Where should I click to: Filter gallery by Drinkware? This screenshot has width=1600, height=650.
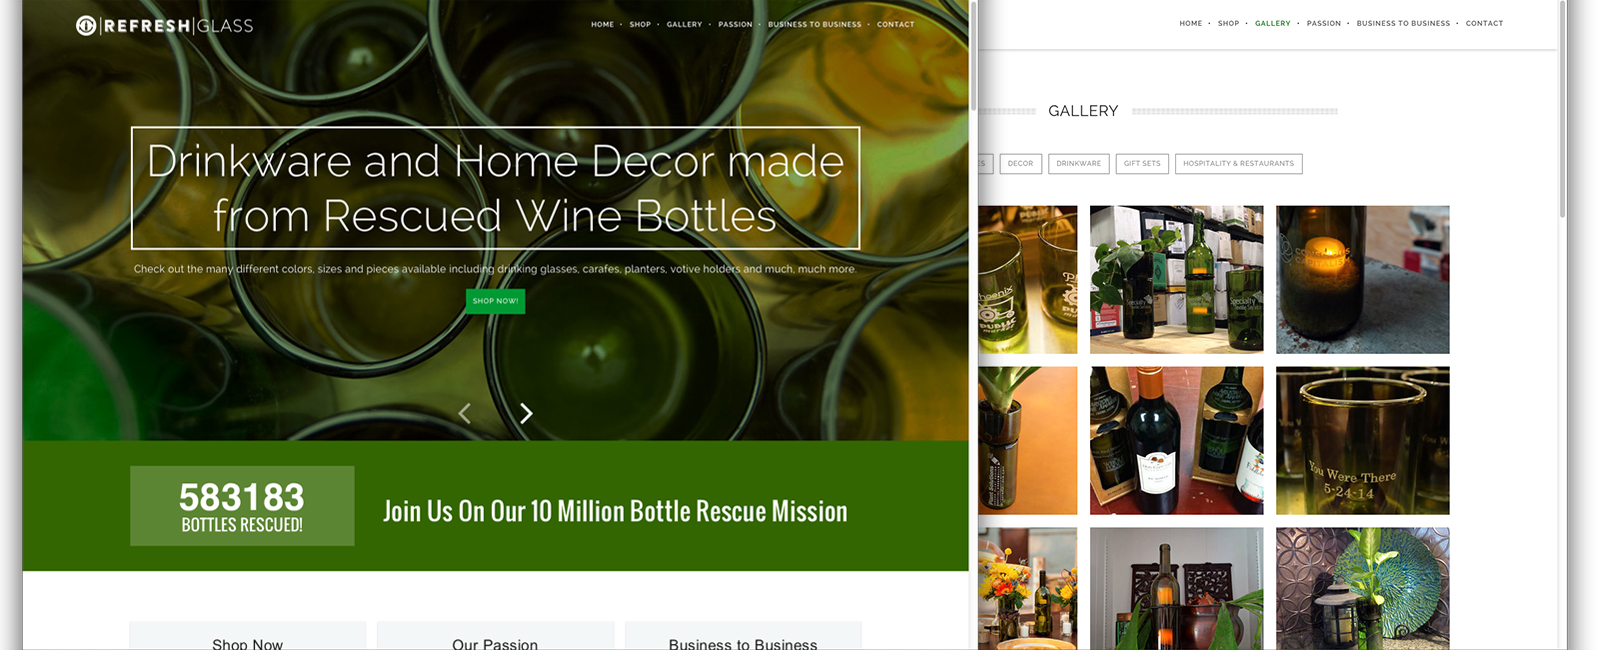(1078, 163)
